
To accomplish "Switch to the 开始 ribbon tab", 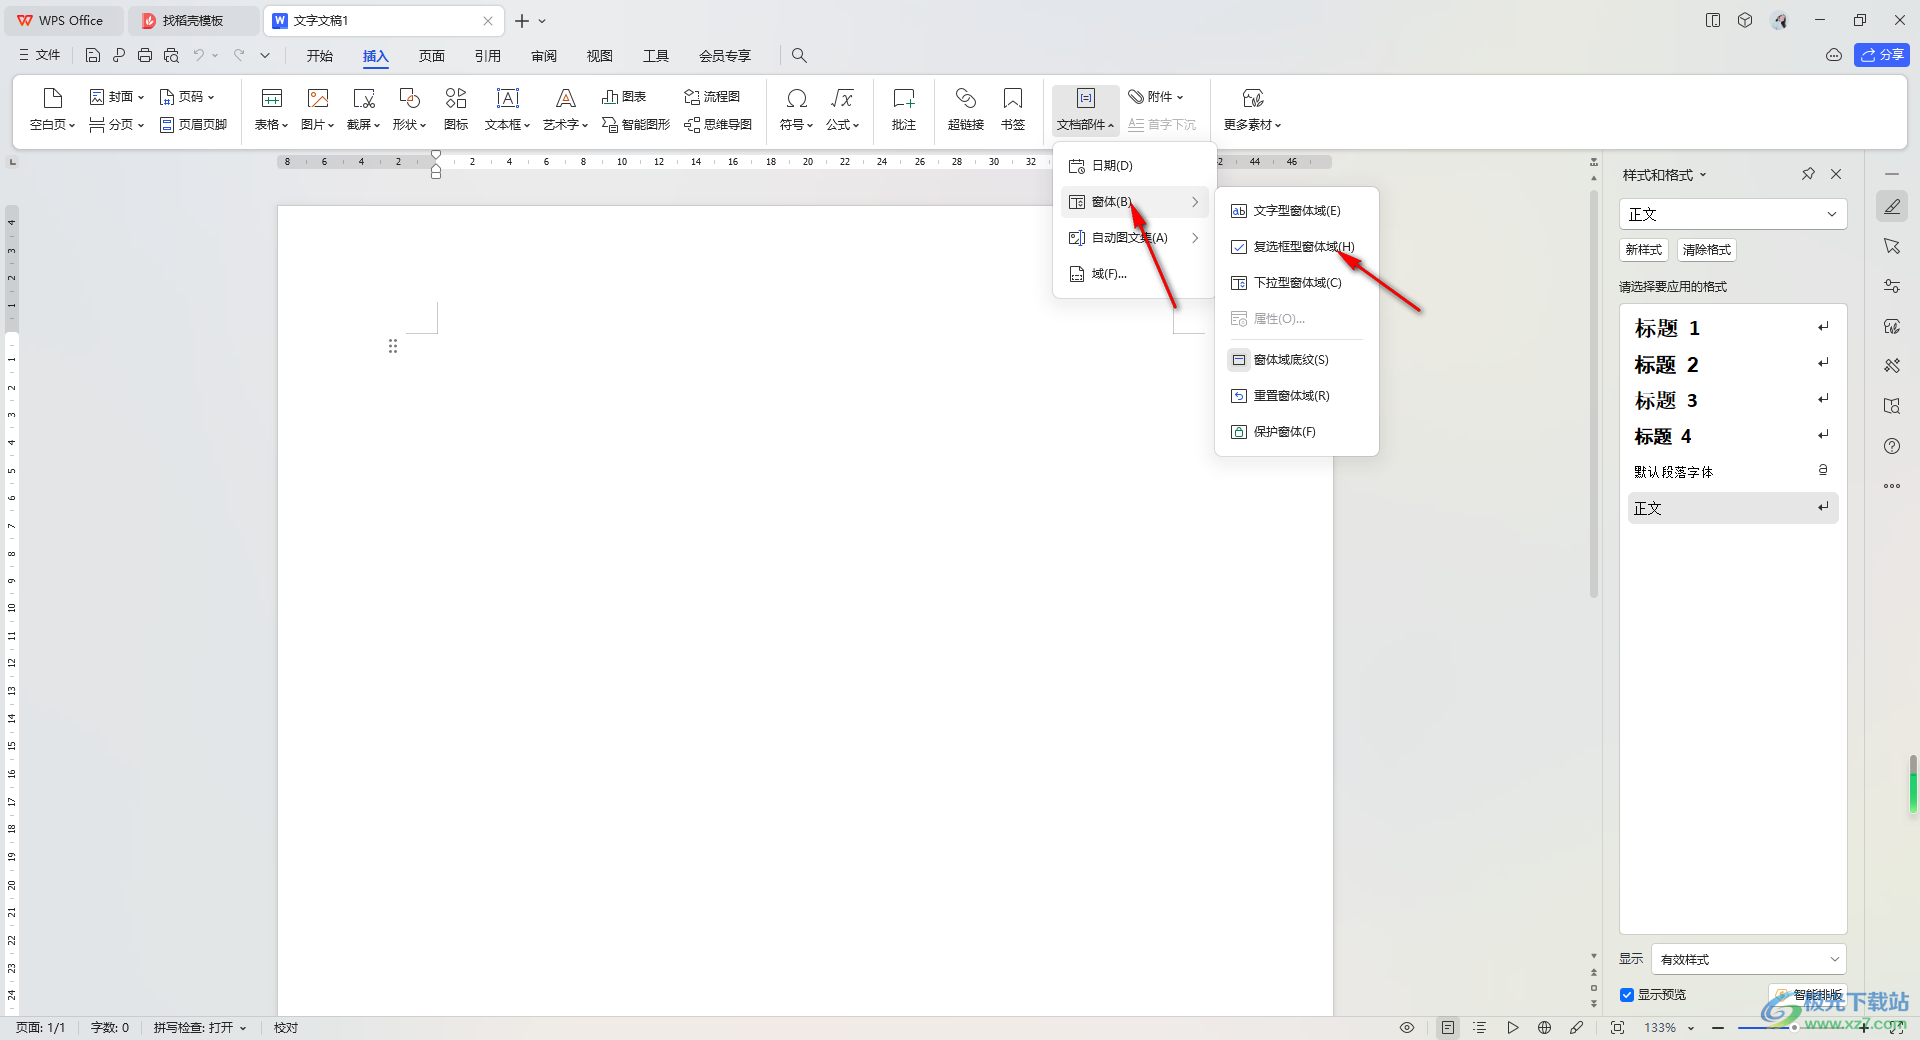I will 320,56.
